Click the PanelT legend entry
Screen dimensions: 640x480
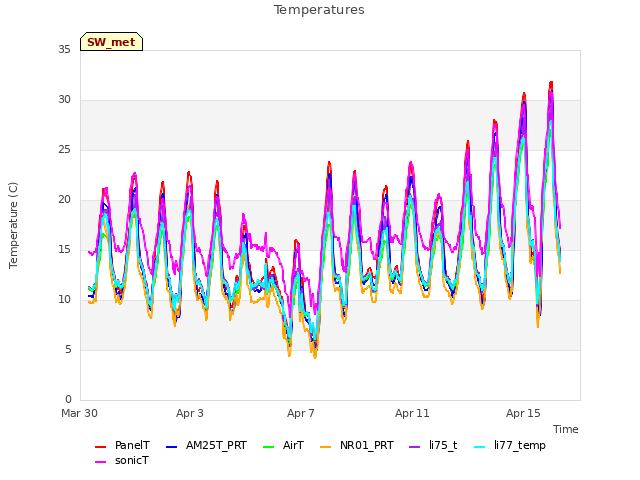[x=122, y=445]
